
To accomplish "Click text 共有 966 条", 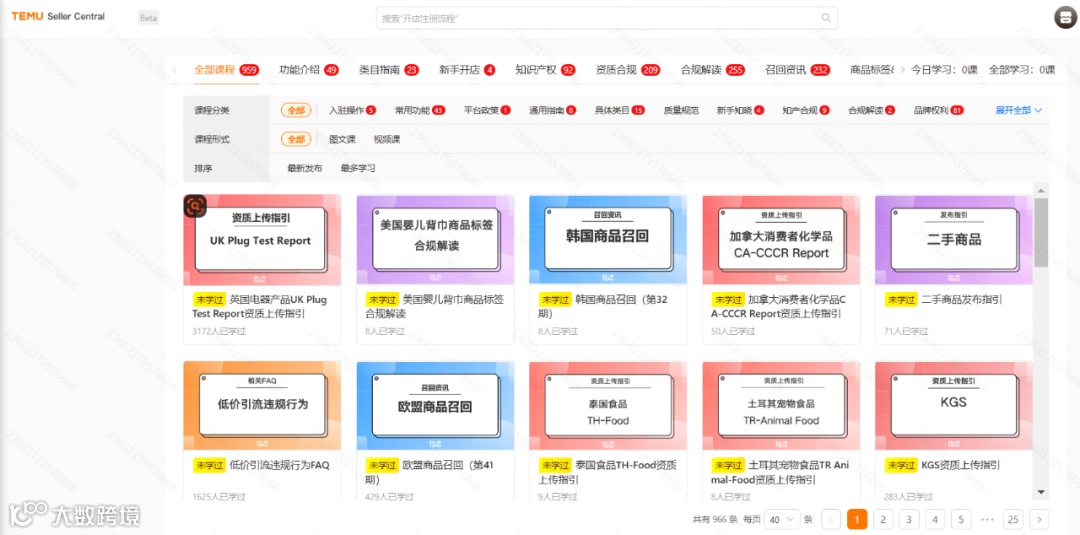I will 715,519.
